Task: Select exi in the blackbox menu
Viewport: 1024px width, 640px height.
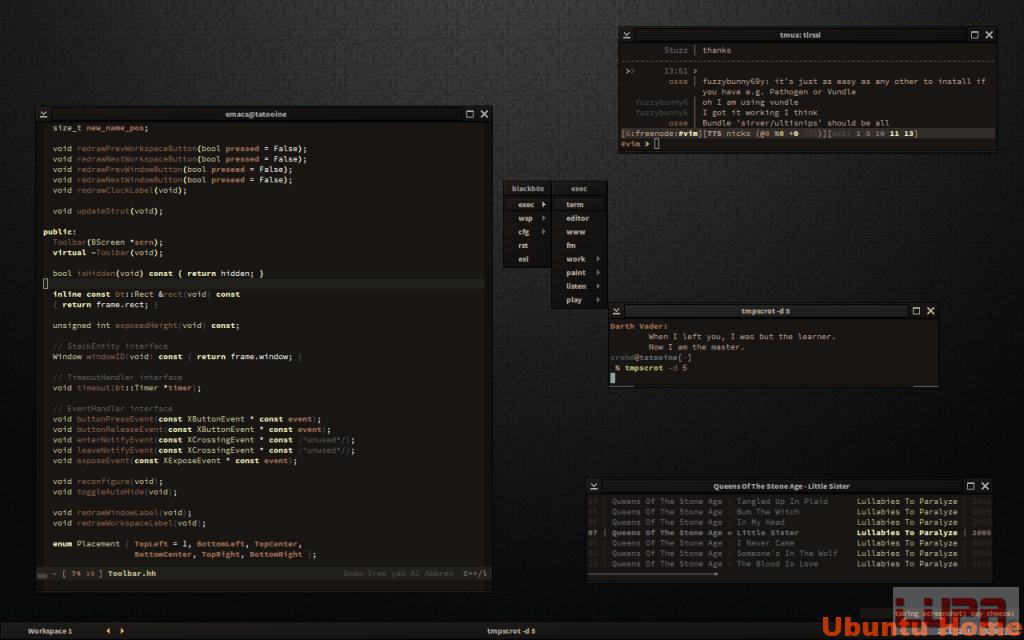Action: 524,259
